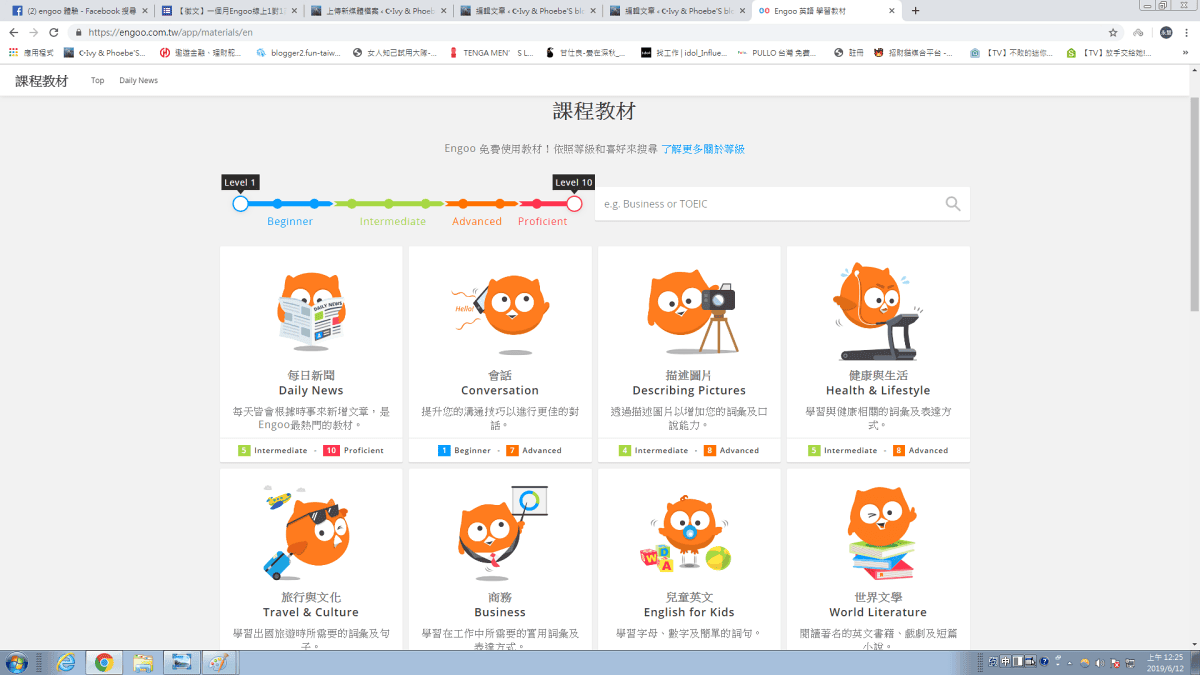The width and height of the screenshot is (1200, 675).
Task: Open the Paint icon in the taskbar
Action: (x=216, y=662)
